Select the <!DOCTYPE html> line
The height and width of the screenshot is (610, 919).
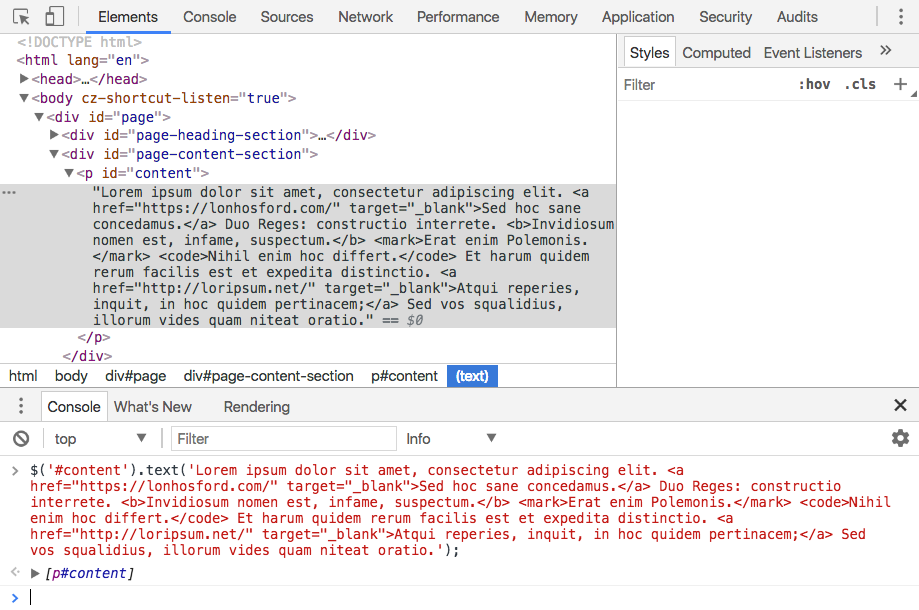point(79,42)
